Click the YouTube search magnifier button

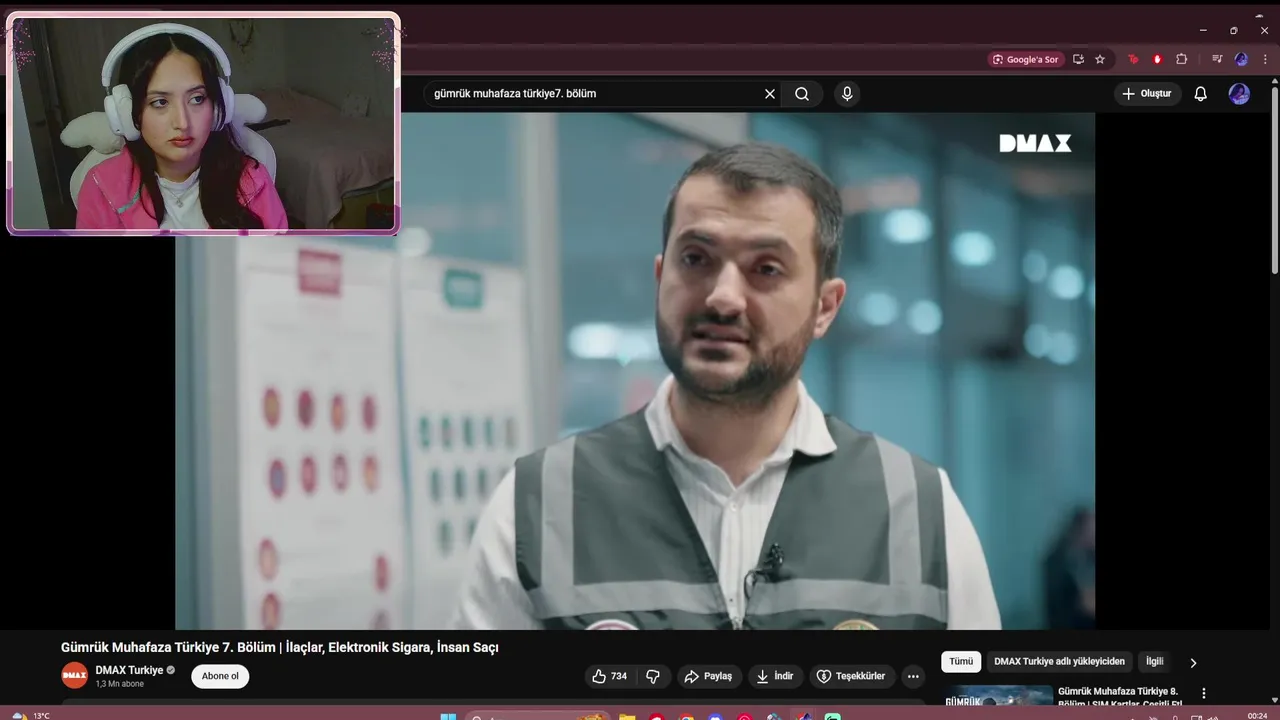tap(802, 94)
